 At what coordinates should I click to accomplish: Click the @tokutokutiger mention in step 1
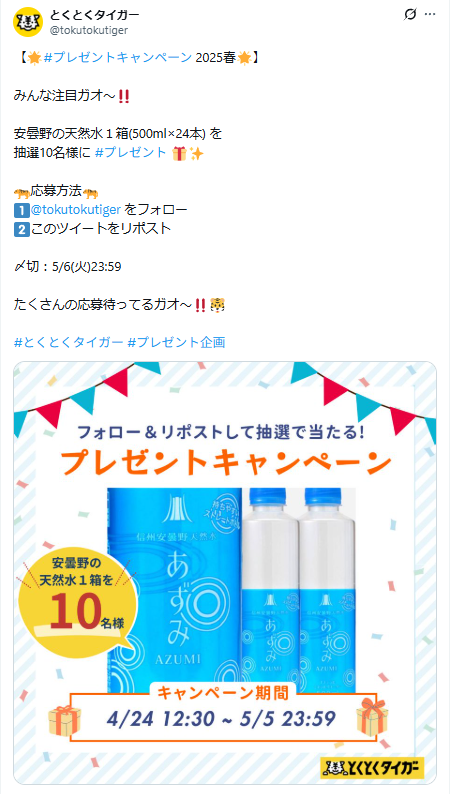(75, 209)
